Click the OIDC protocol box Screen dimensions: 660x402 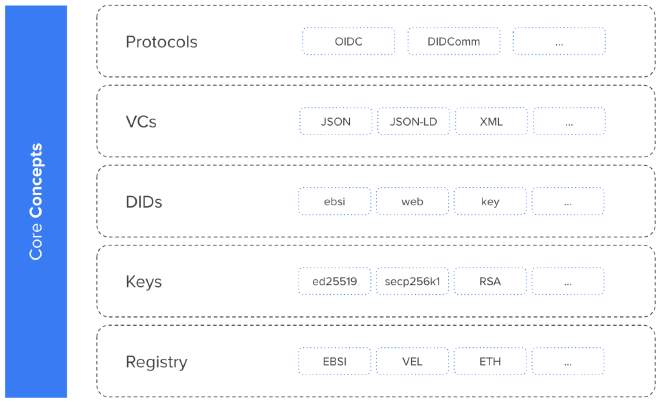click(x=350, y=42)
